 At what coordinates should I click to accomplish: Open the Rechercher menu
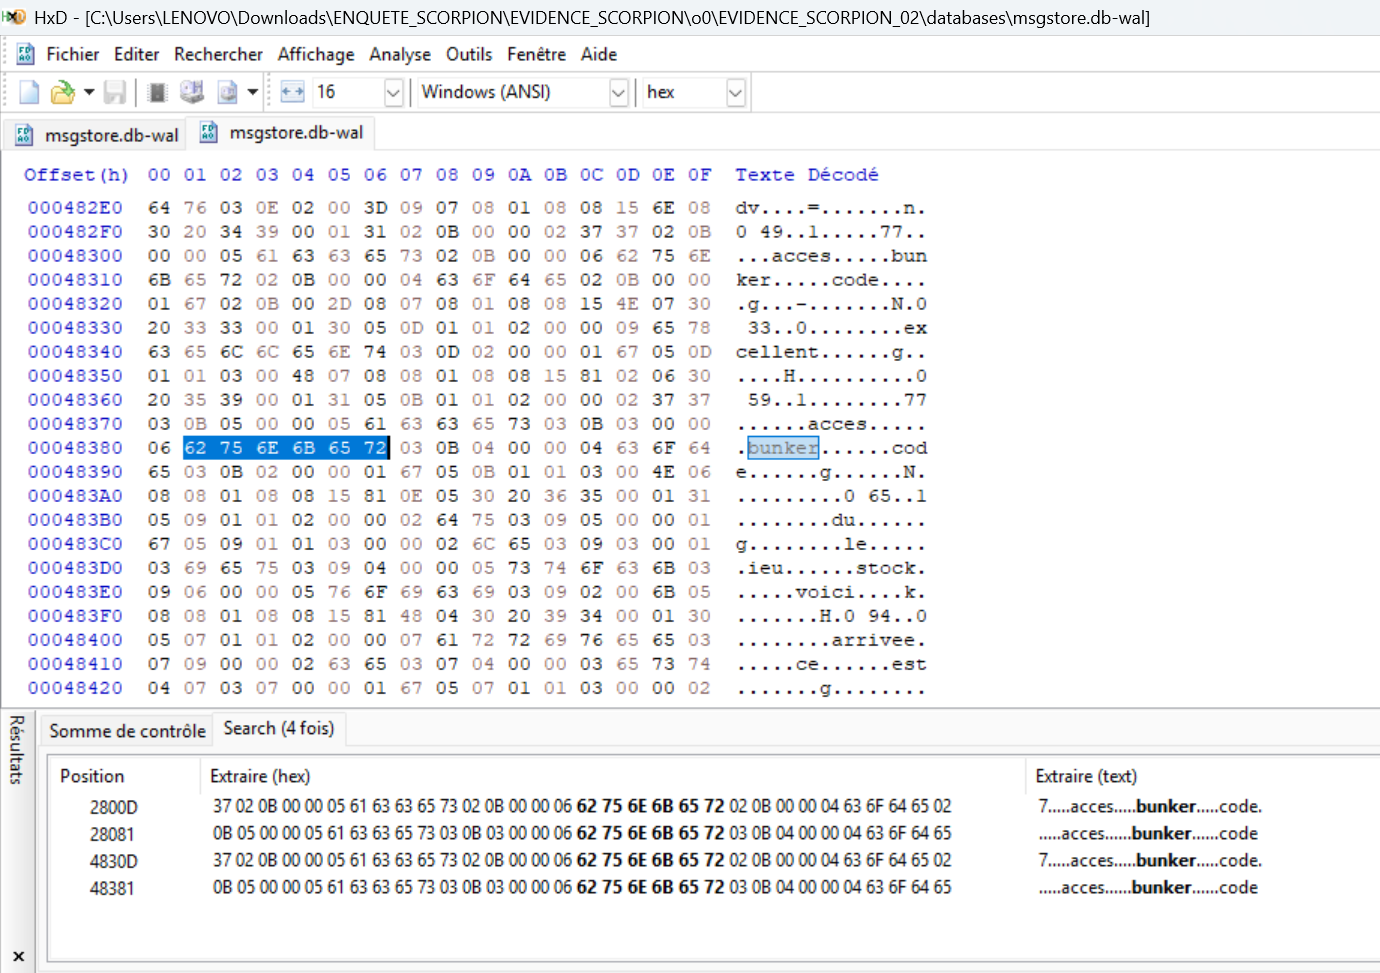coord(218,54)
